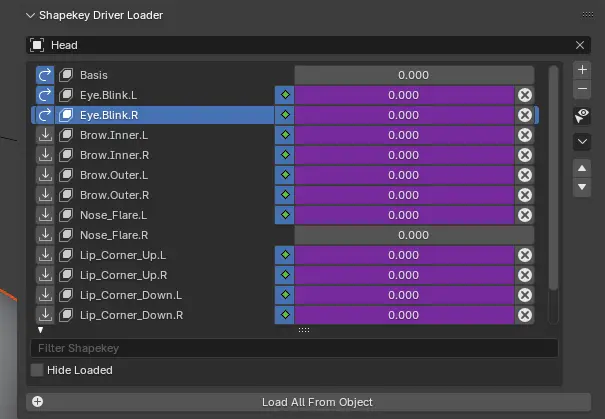Load driver for Brow.Inner.R
605x419 pixels.
[45, 155]
